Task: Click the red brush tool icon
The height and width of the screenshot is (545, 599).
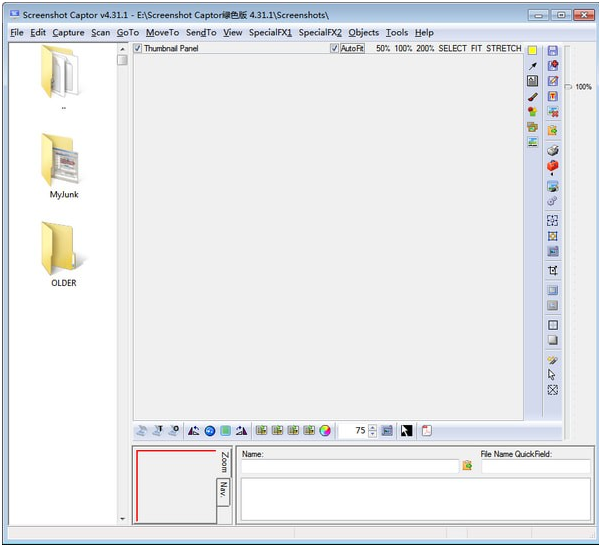Action: click(533, 97)
